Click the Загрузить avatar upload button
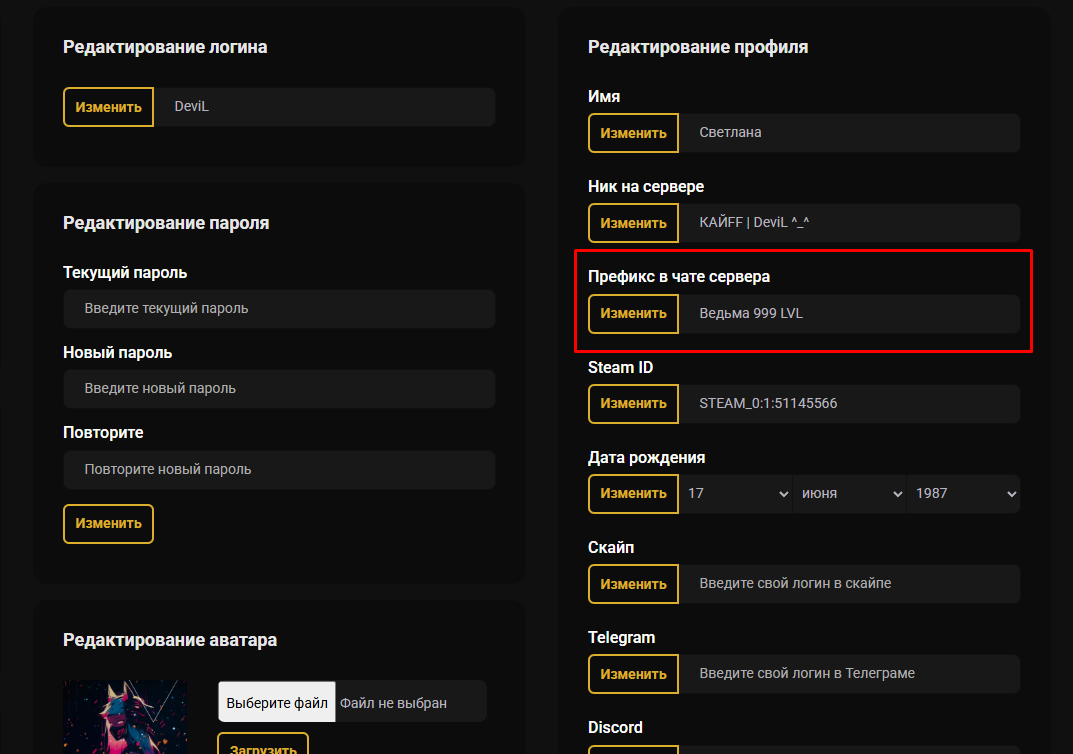This screenshot has height=754, width=1073. 263,744
